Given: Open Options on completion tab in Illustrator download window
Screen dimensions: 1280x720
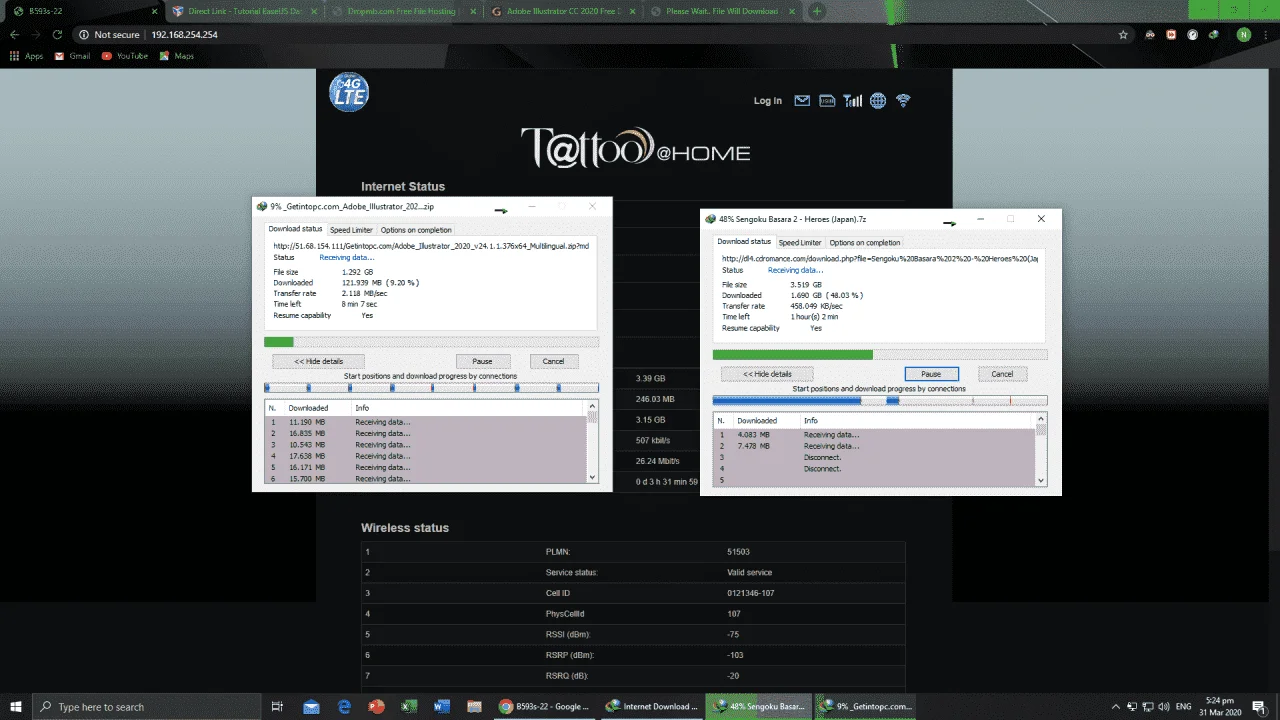Looking at the screenshot, I should click(416, 230).
